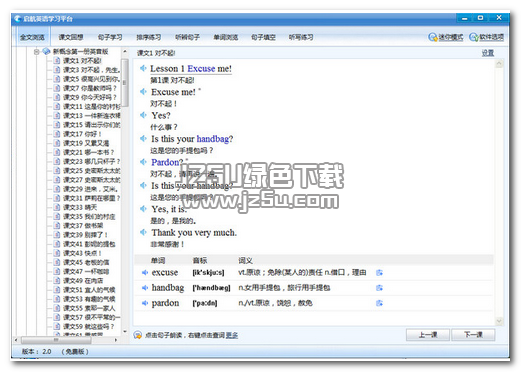This screenshot has width=521, height=372.
Task: Collapse the 新概念 textbook tree node
Action: coord(36,52)
